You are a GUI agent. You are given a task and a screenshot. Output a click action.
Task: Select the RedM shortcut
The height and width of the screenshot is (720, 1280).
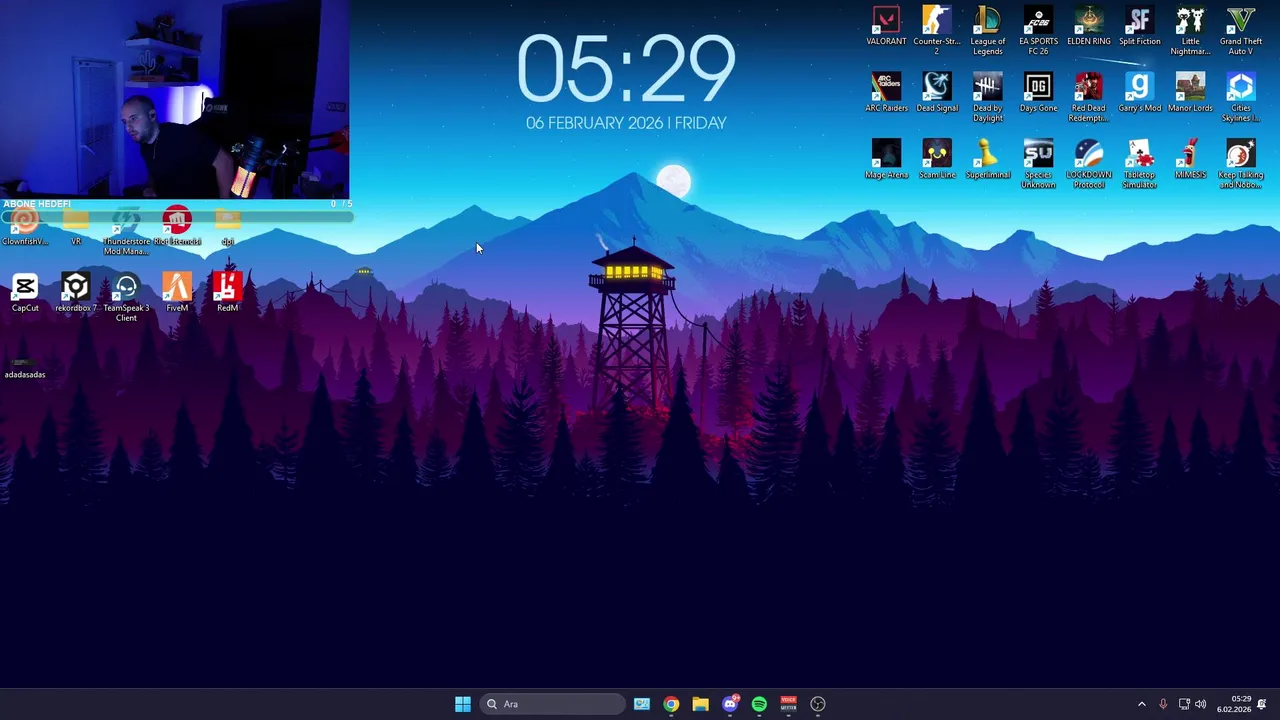(x=227, y=293)
